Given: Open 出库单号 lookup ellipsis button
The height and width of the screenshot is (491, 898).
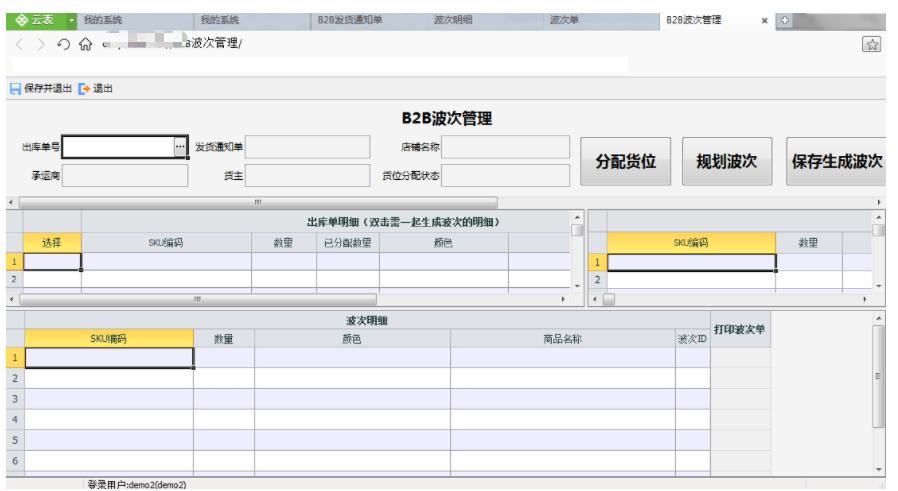Looking at the screenshot, I should (180, 147).
